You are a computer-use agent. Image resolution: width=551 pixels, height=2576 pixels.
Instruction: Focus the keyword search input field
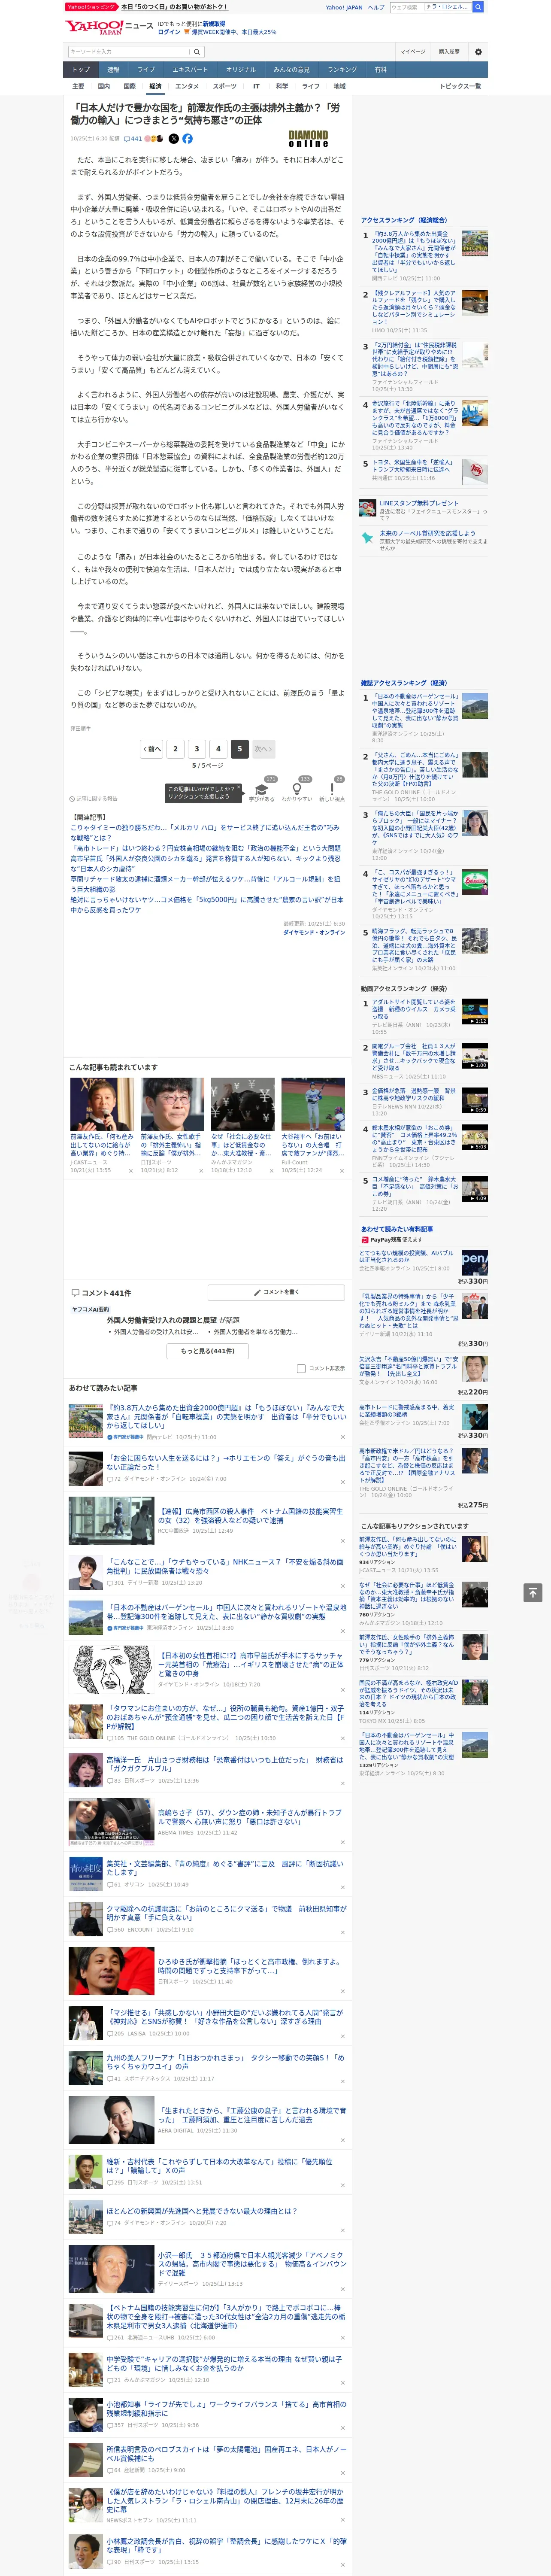[x=128, y=51]
